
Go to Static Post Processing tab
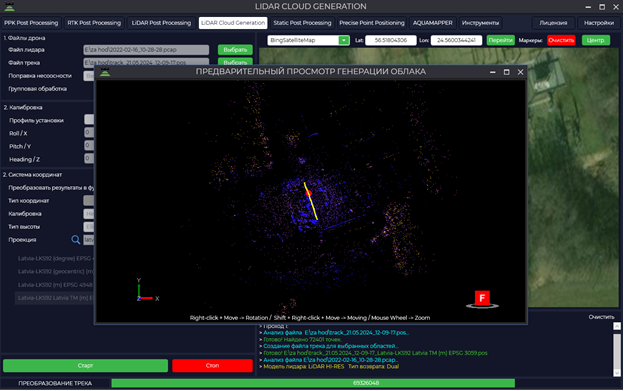[x=302, y=23]
